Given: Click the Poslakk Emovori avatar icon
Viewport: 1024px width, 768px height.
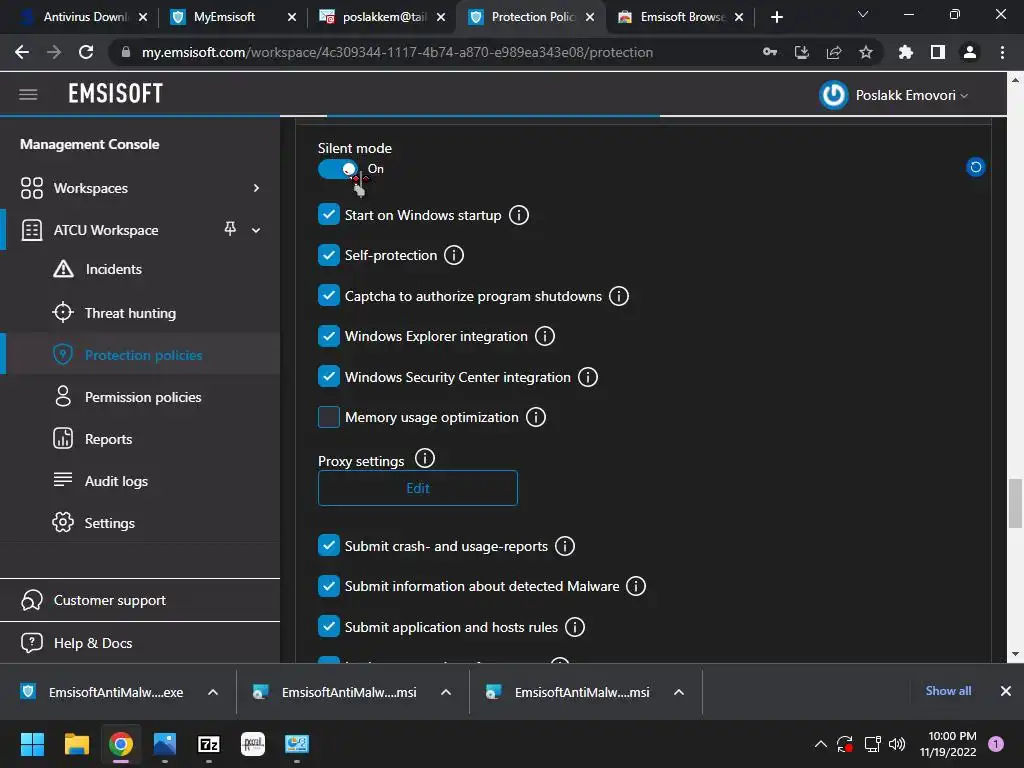Looking at the screenshot, I should (834, 95).
